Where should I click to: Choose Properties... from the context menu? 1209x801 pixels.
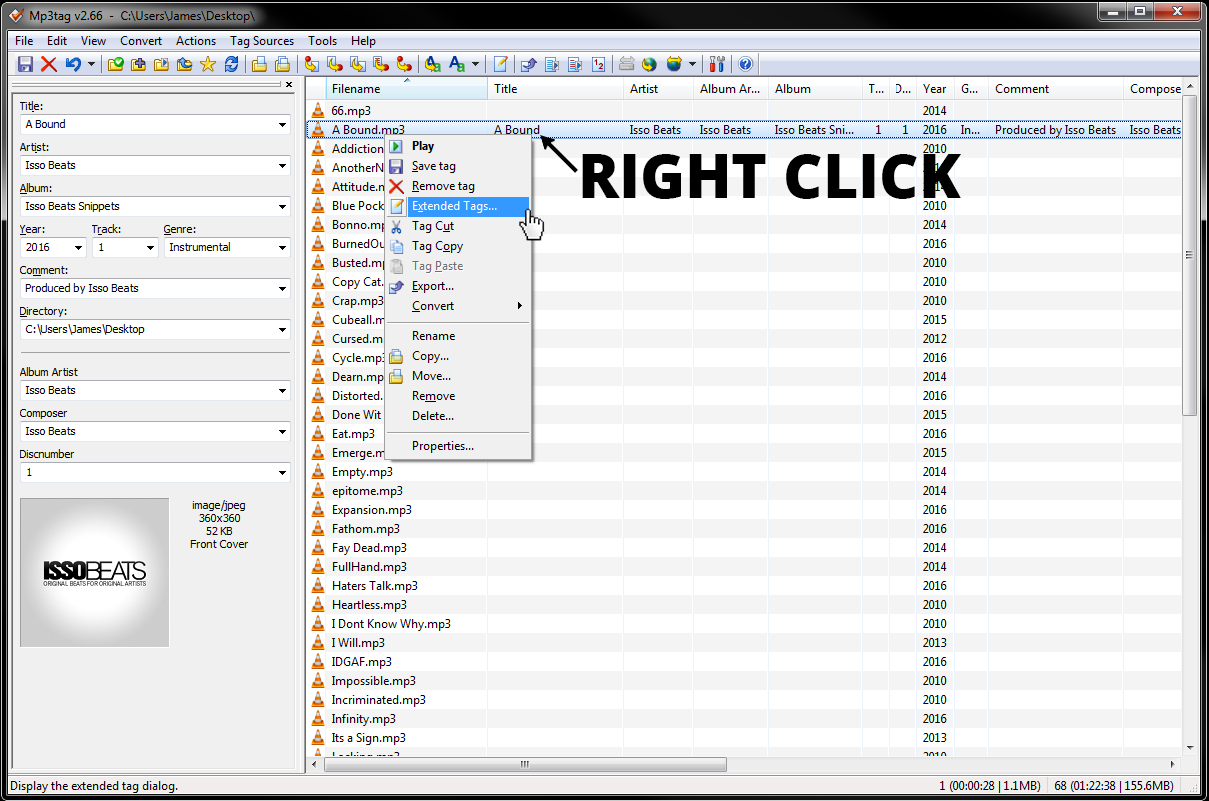[x=442, y=446]
